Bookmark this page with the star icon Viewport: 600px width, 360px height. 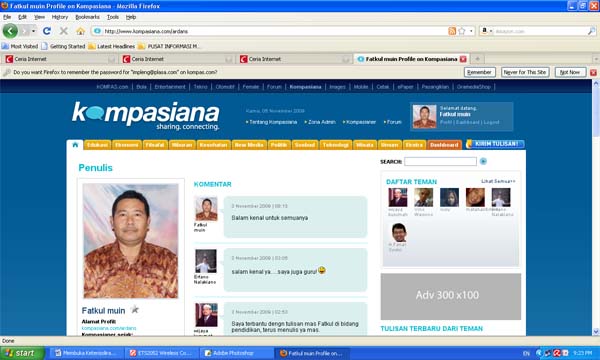coord(462,31)
